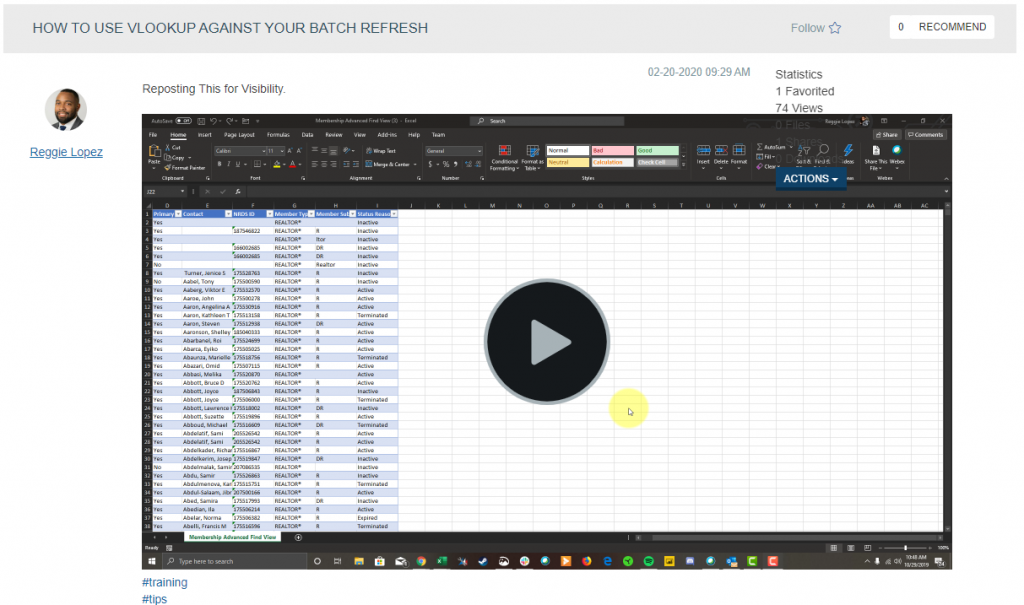This screenshot has width=1024, height=605.
Task: Open the ACTIONS dropdown menu
Action: [810, 179]
